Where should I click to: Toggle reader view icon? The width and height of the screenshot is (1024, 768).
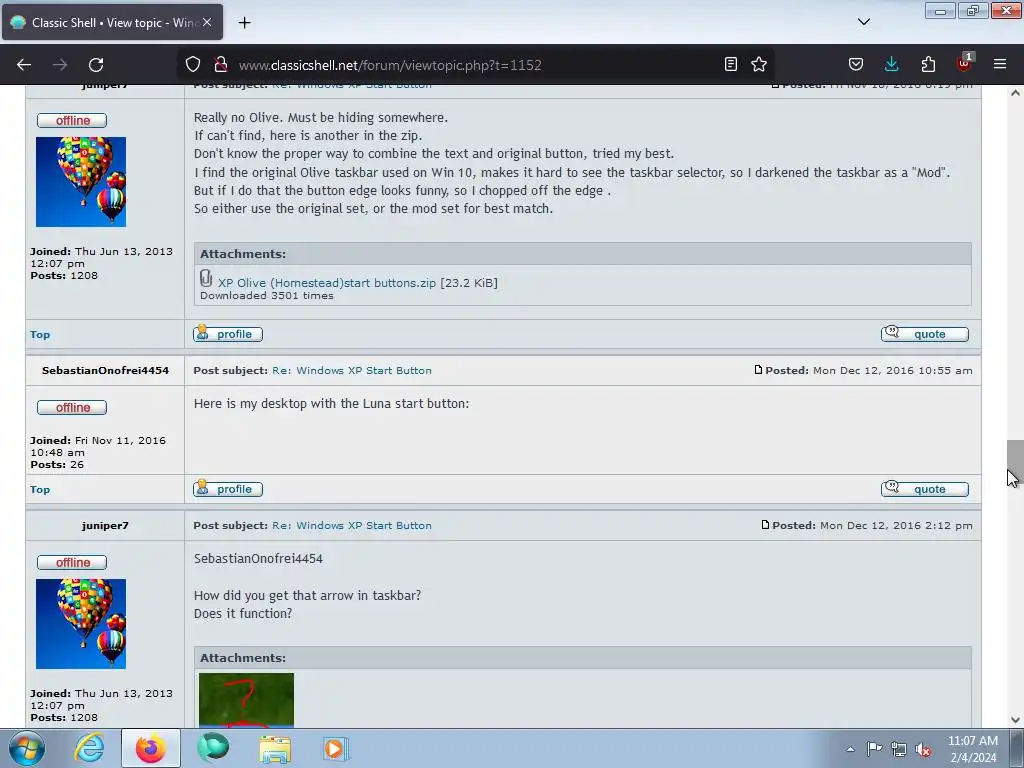[x=731, y=64]
